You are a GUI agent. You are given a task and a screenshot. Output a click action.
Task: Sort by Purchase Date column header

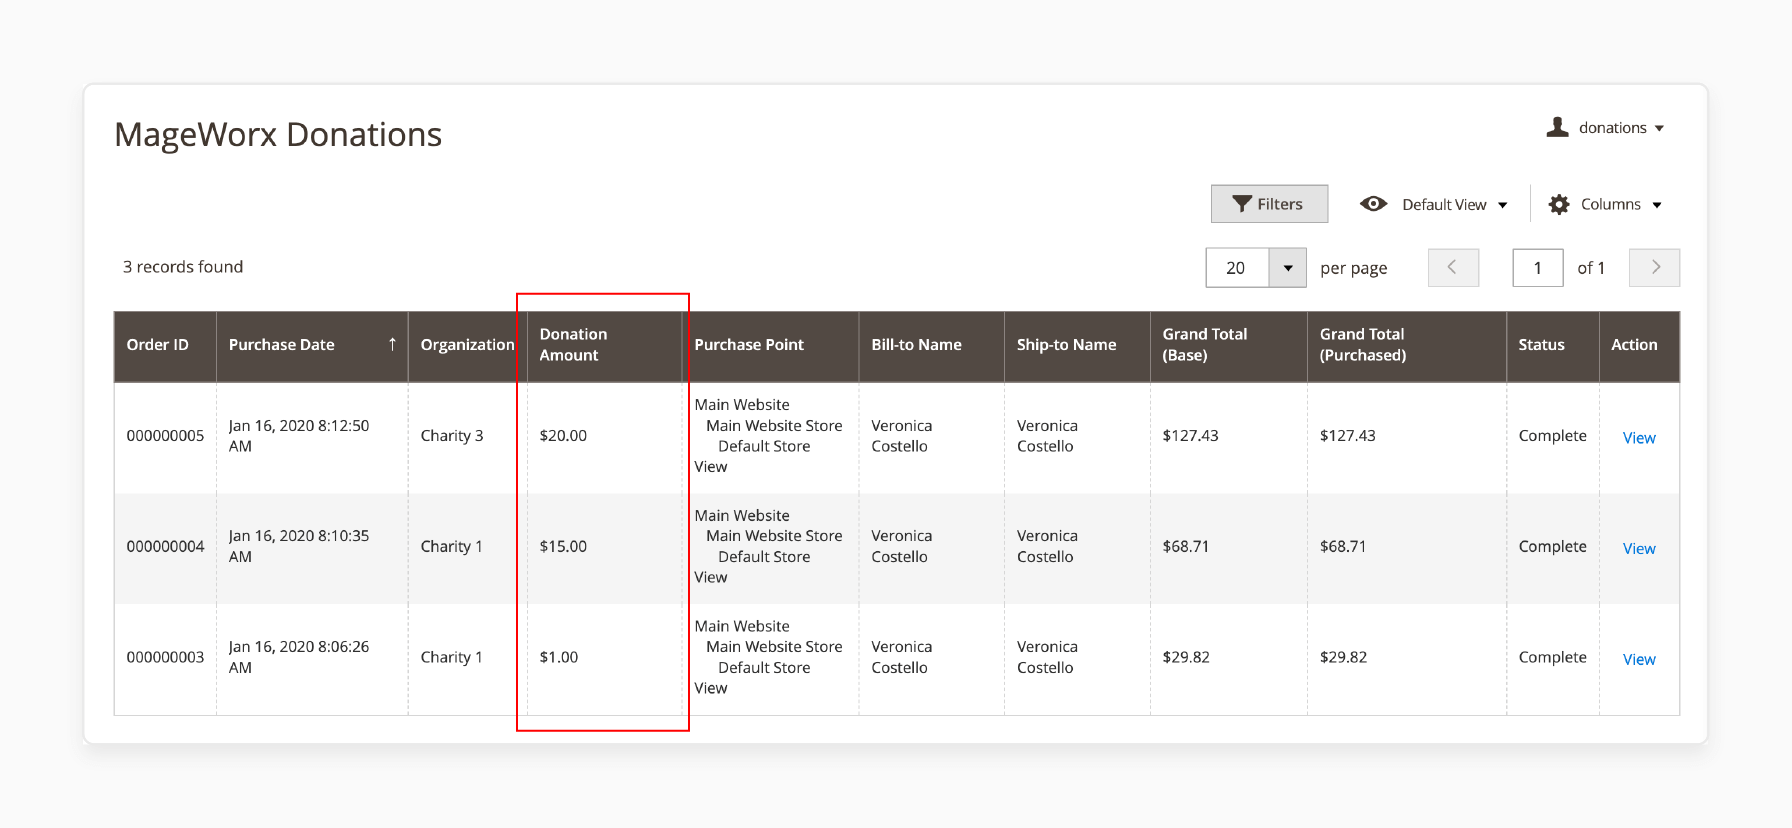click(x=312, y=345)
